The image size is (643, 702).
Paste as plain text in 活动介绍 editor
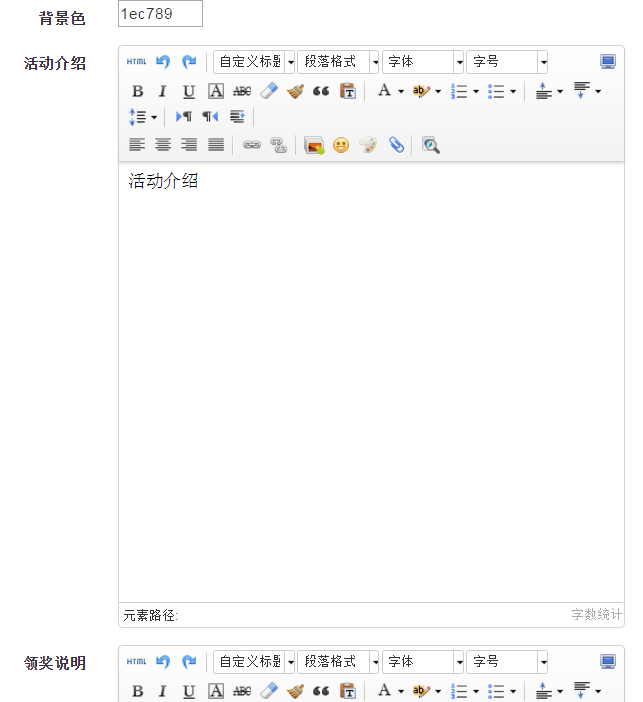click(x=348, y=91)
